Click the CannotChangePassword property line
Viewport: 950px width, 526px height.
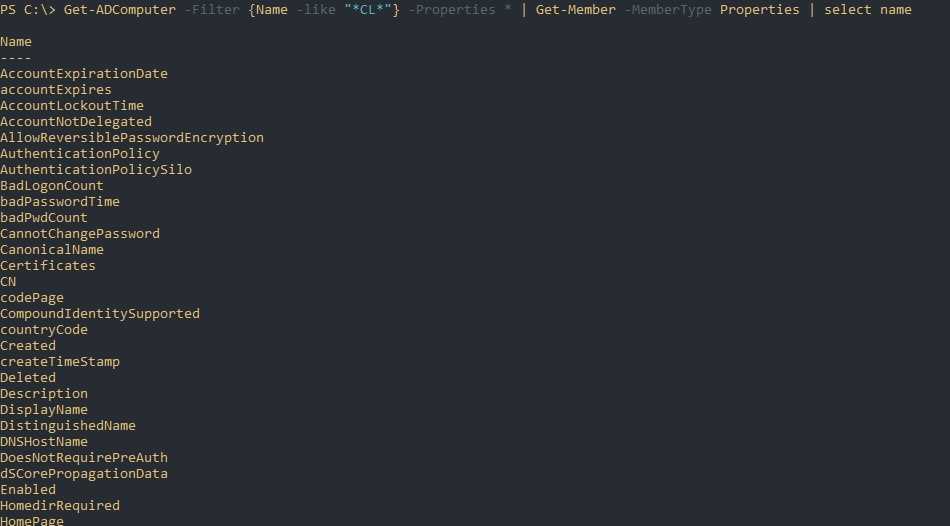point(80,234)
